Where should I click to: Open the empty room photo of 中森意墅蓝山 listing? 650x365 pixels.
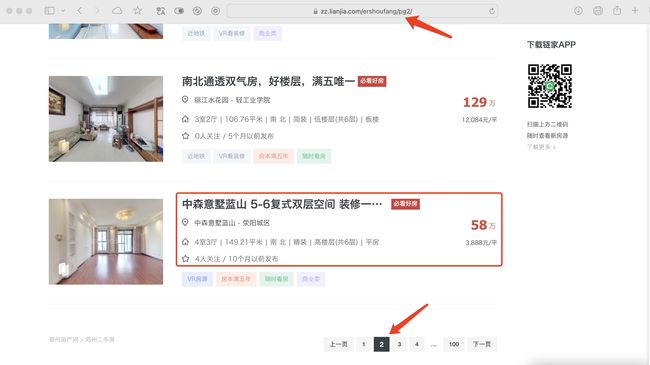coord(106,241)
